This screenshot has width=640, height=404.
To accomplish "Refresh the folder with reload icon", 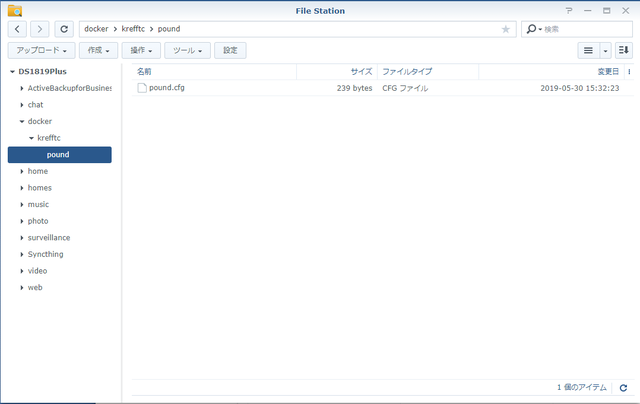I will (64, 29).
